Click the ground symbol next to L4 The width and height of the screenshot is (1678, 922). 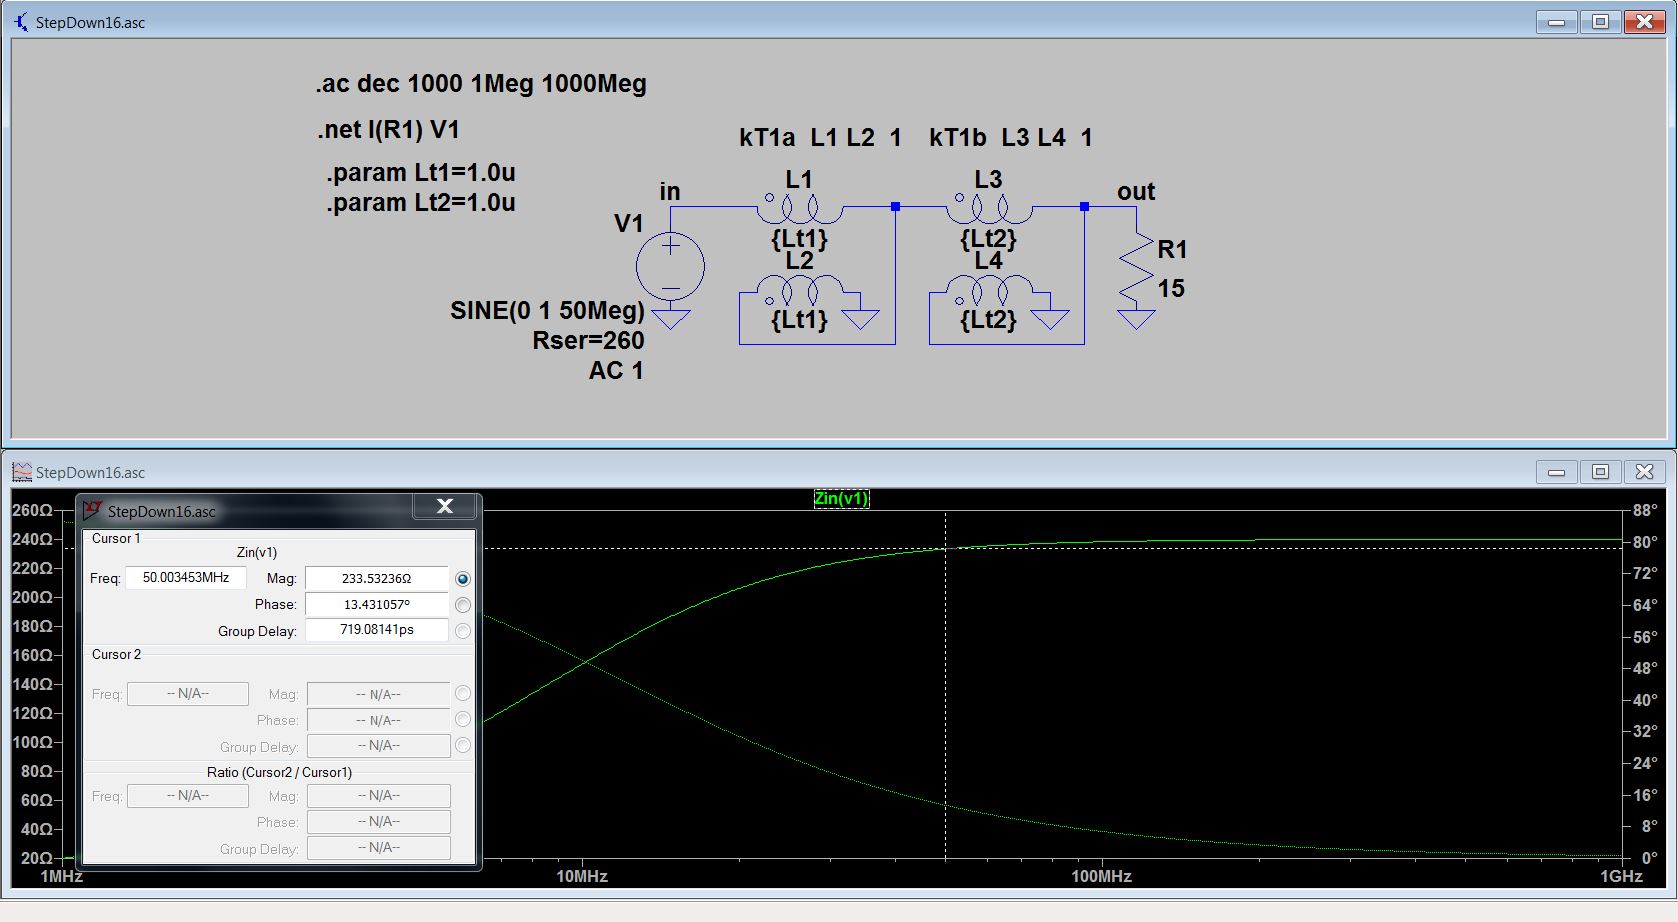[x=1050, y=319]
